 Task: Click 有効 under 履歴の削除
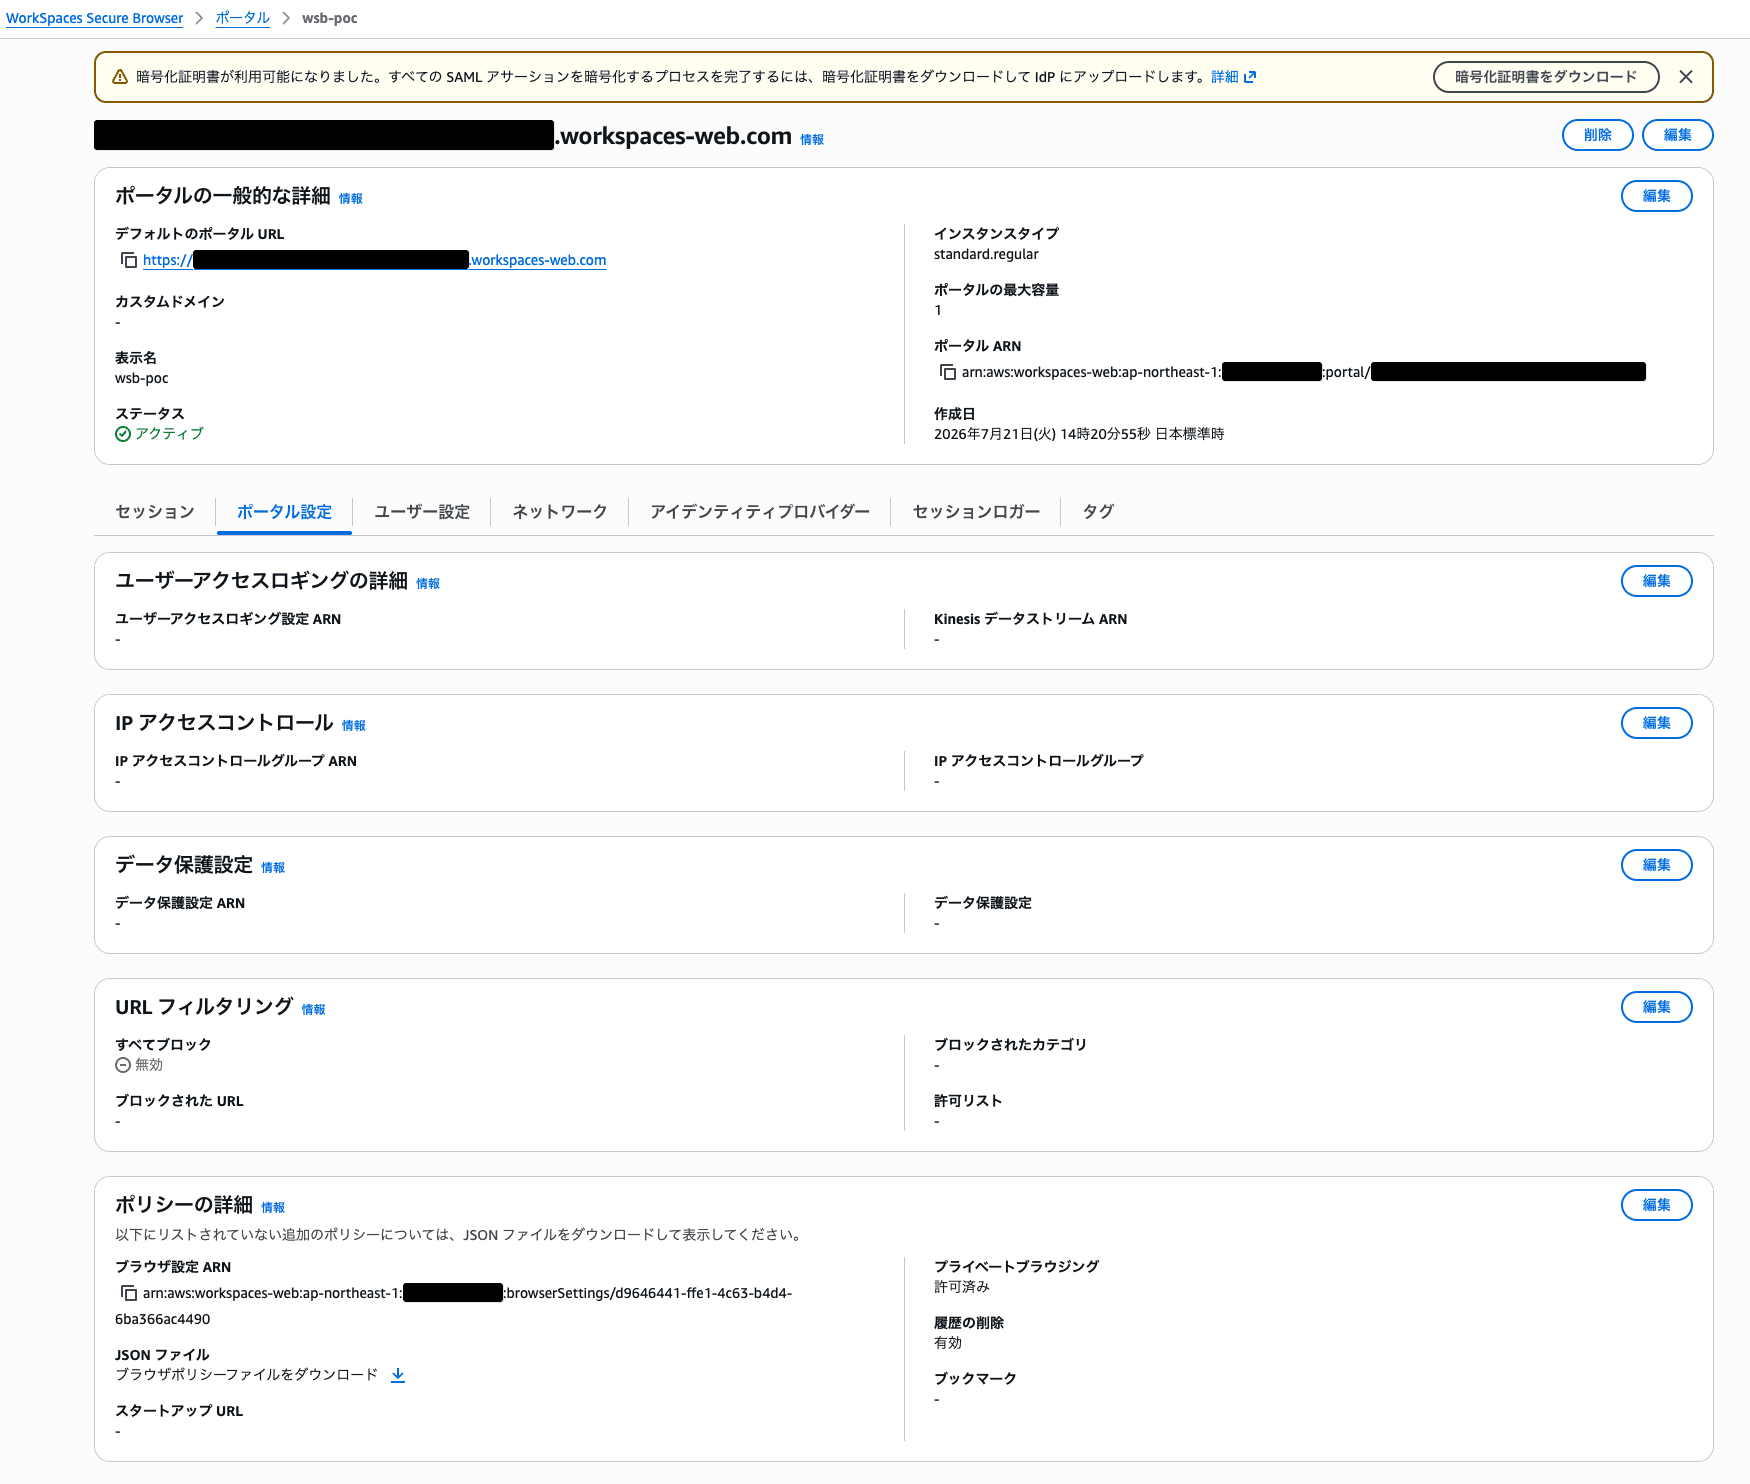pyautogui.click(x=948, y=1343)
